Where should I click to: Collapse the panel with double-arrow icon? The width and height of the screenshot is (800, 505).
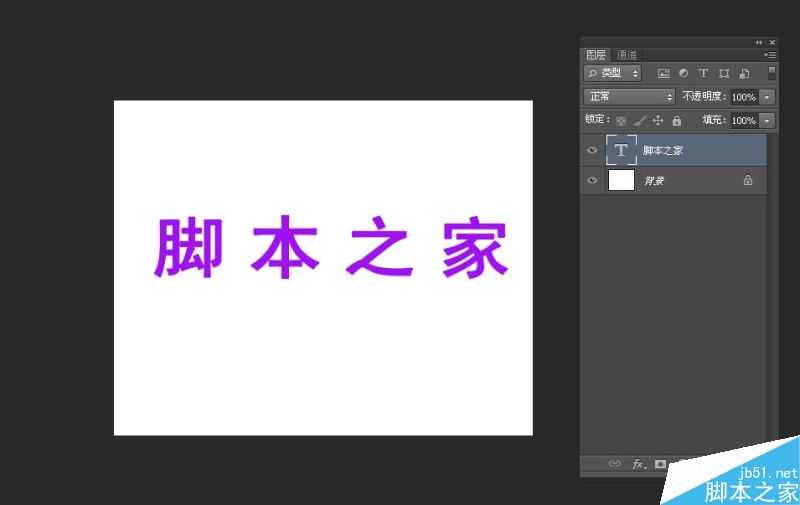pos(759,42)
